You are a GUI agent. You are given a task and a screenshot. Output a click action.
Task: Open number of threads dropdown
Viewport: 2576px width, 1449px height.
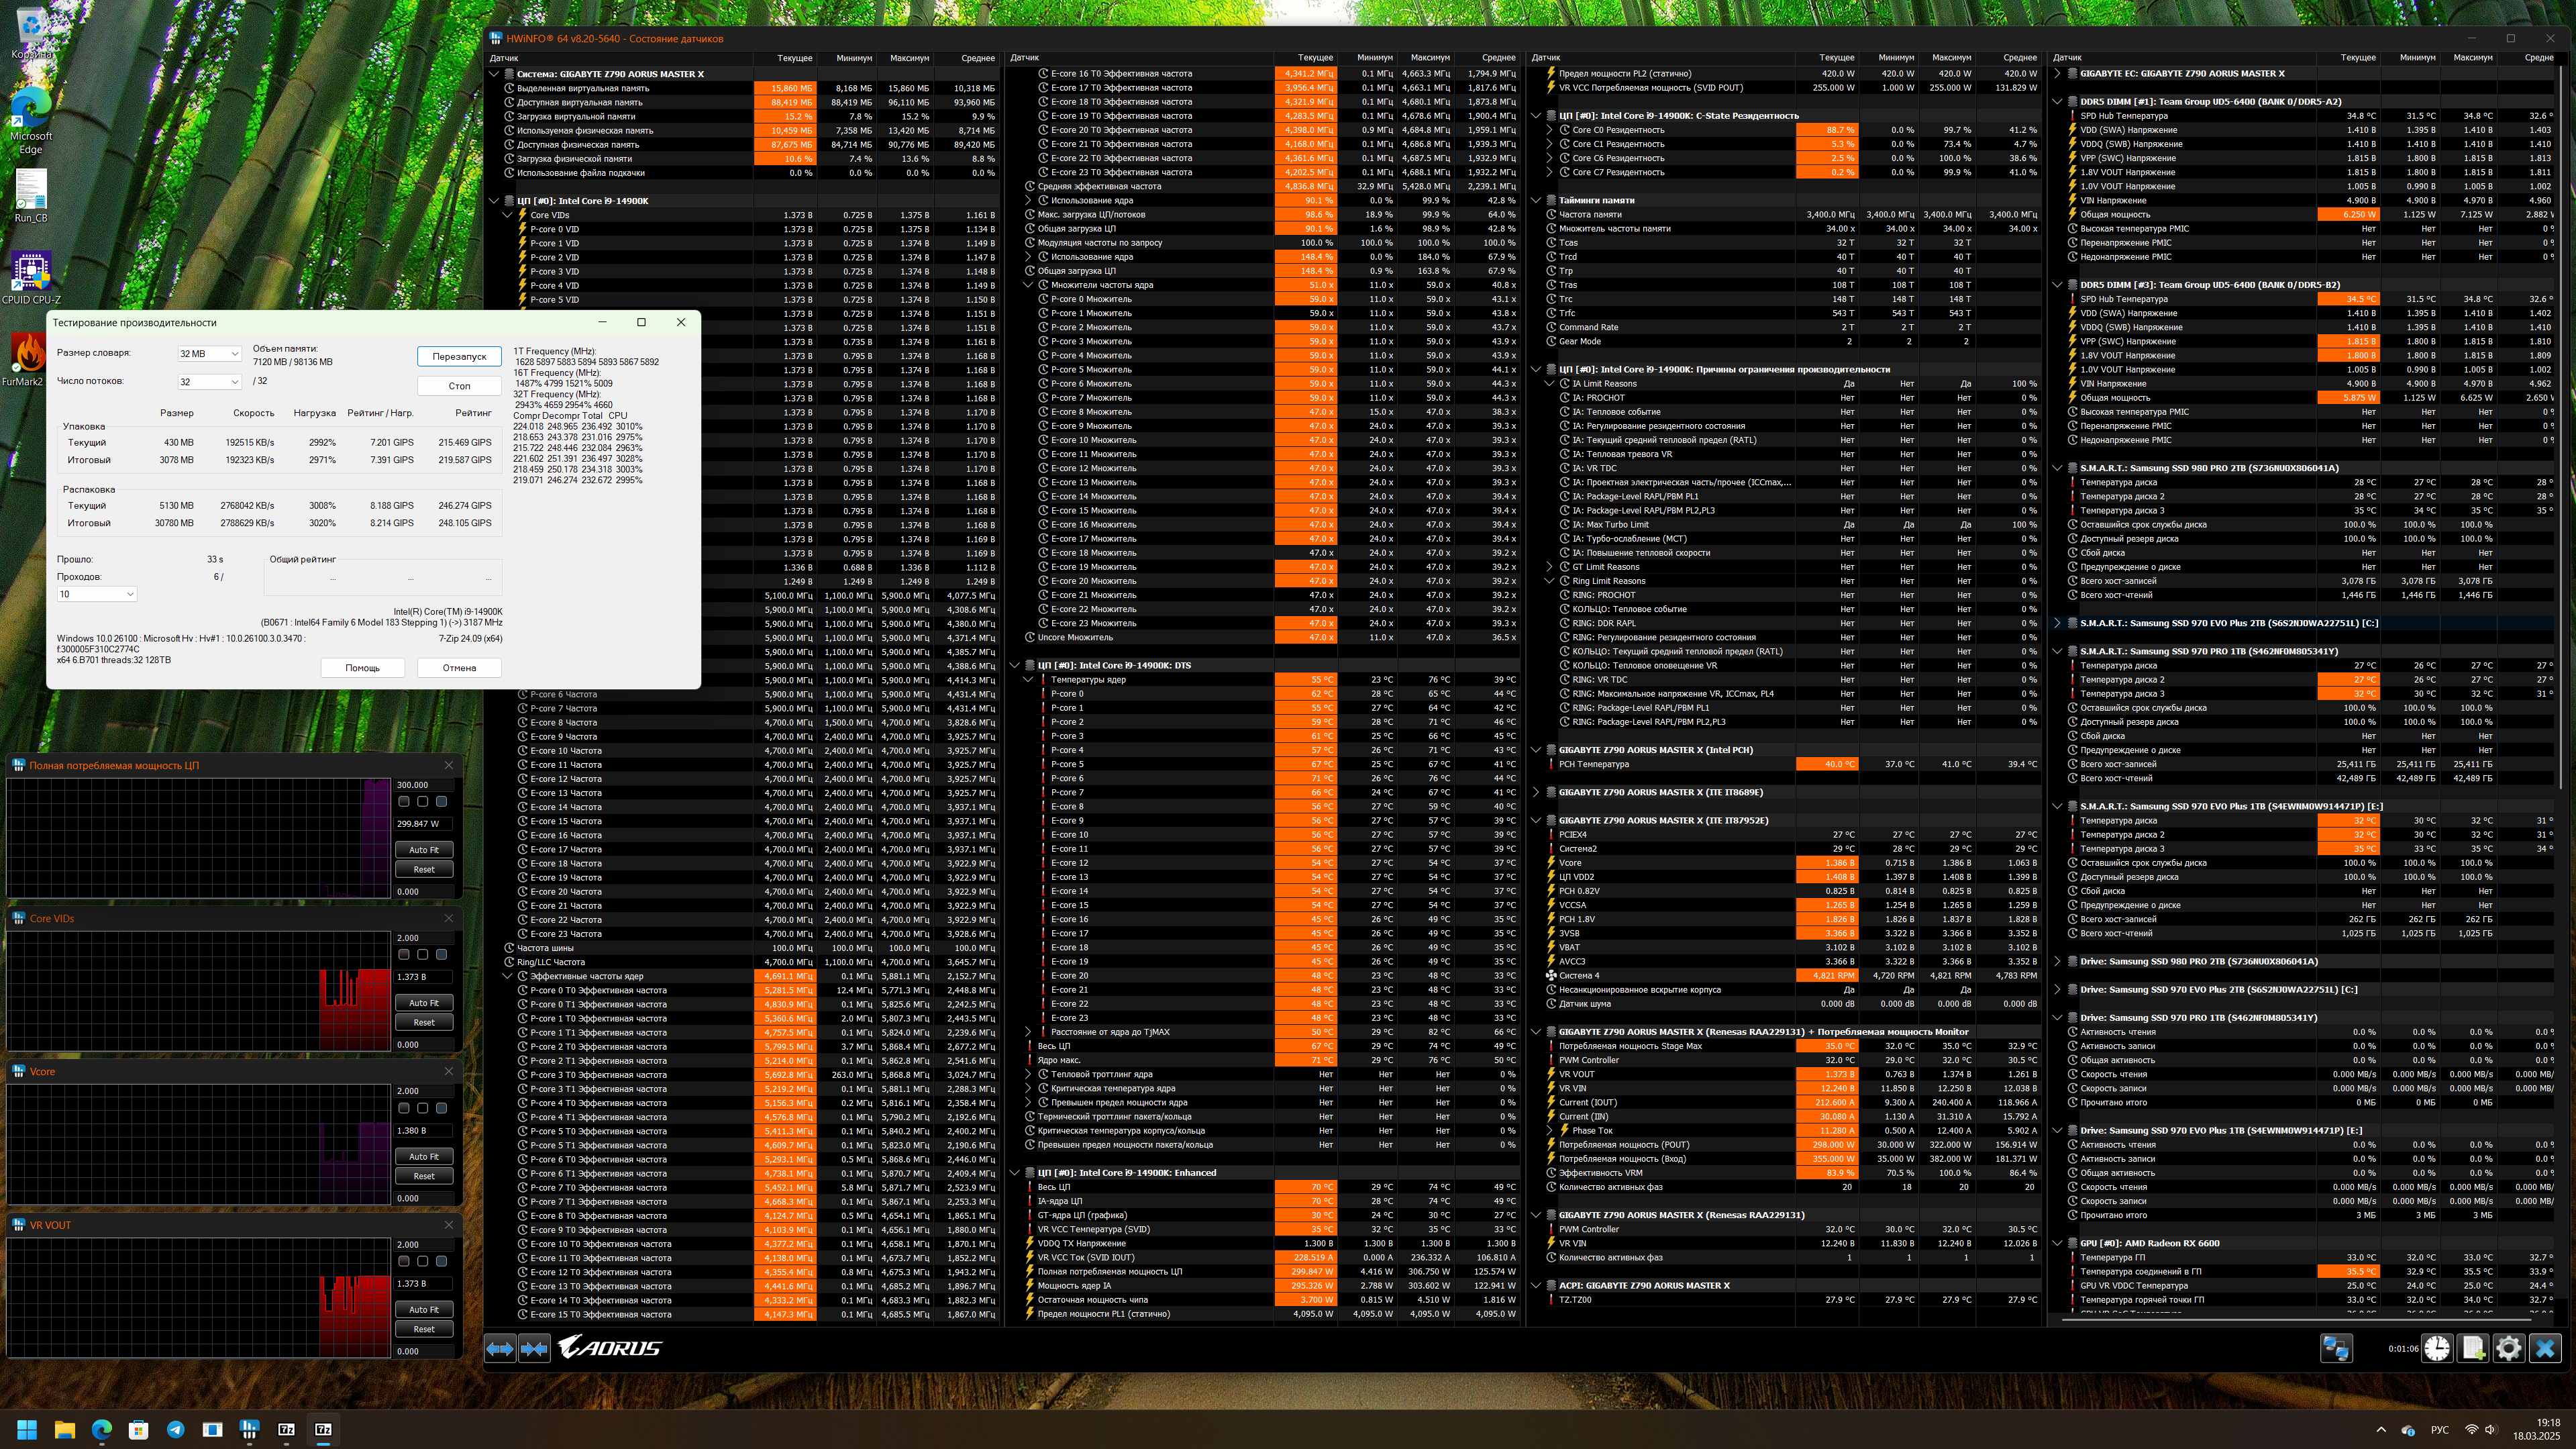tap(209, 382)
